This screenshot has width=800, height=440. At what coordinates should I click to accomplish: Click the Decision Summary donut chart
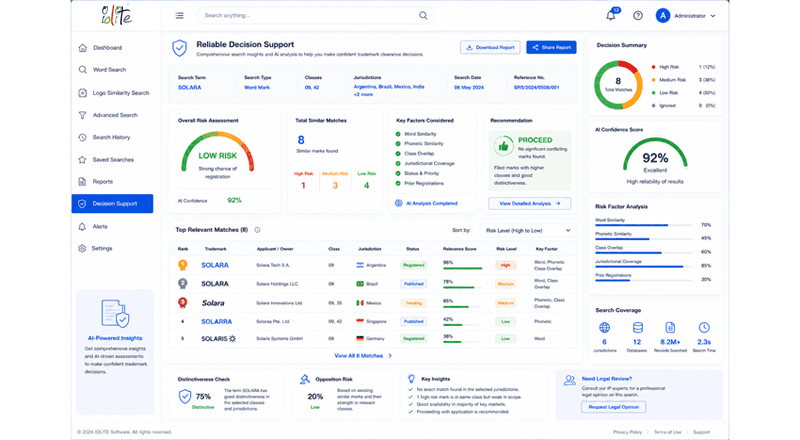click(618, 85)
